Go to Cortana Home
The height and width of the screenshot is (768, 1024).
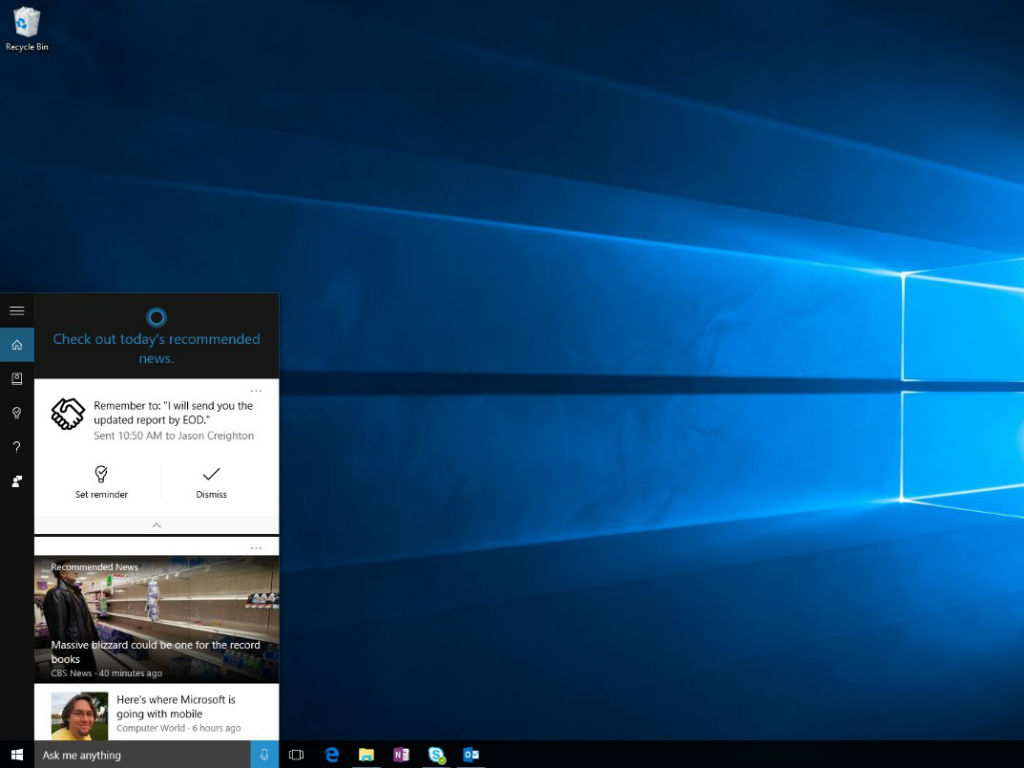[x=17, y=345]
